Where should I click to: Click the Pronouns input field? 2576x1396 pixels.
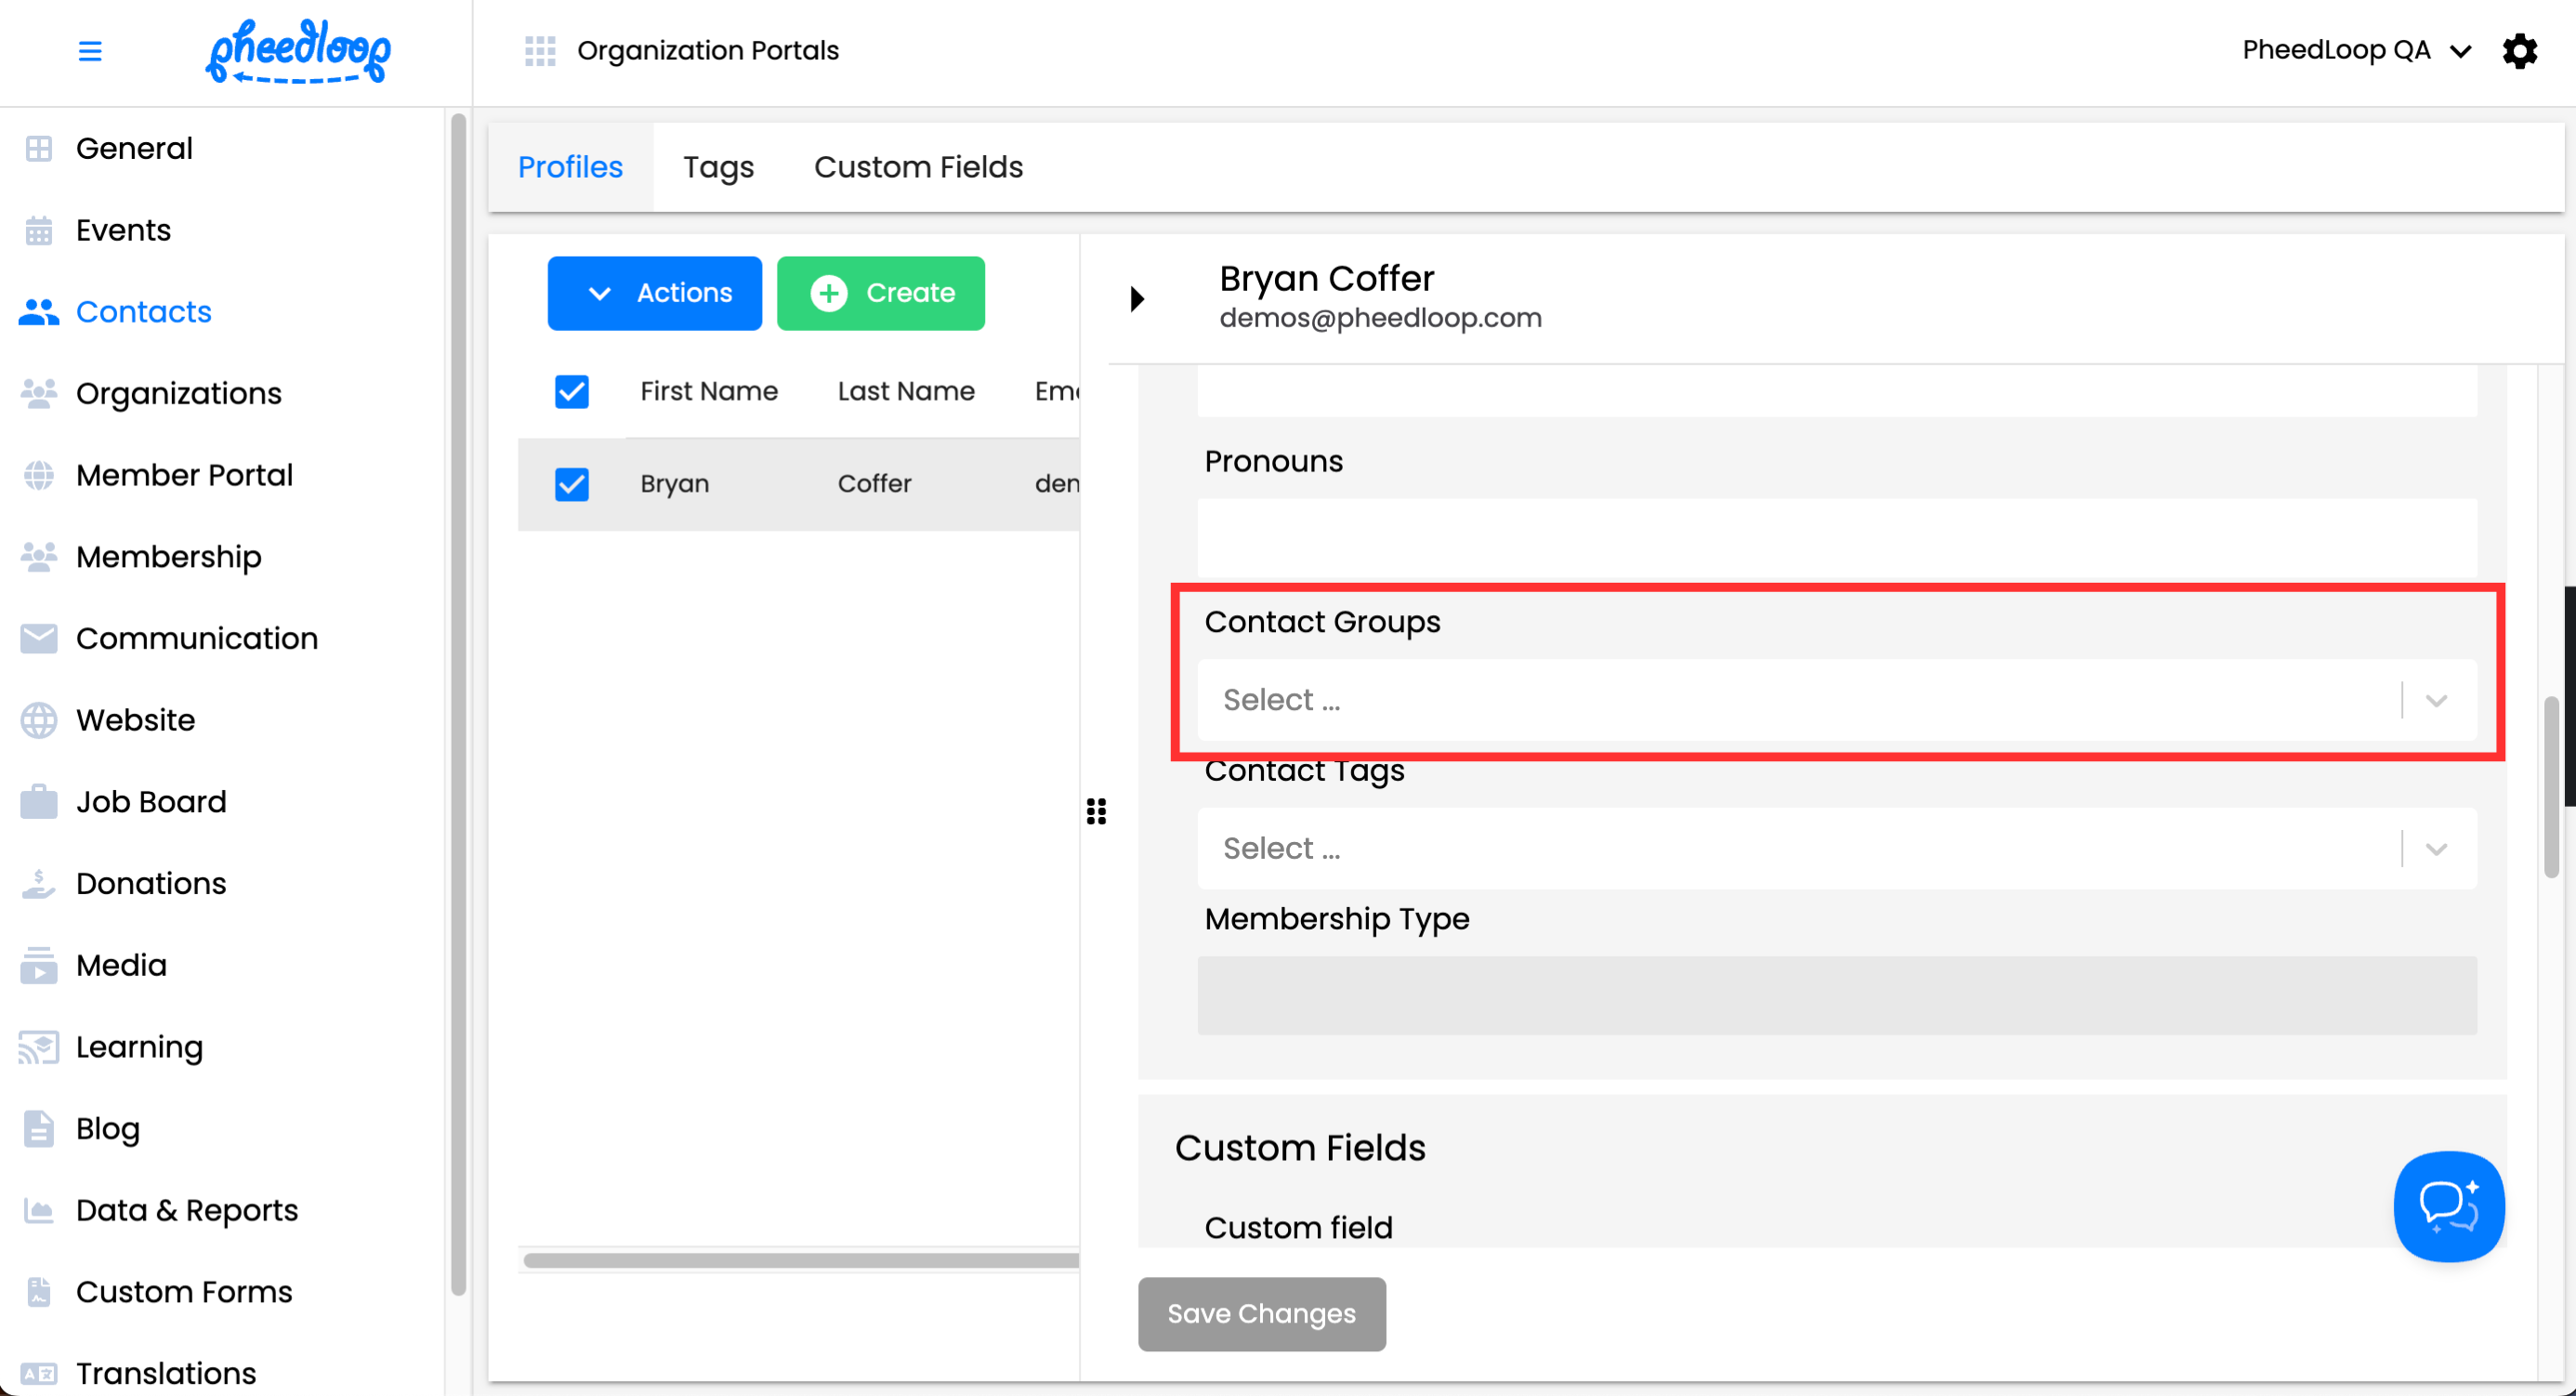(1836, 537)
